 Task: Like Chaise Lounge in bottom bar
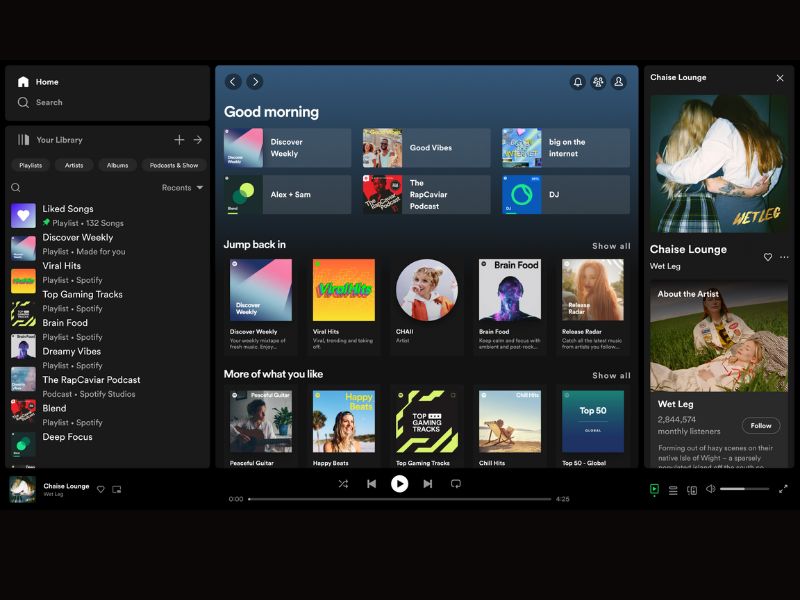101,489
